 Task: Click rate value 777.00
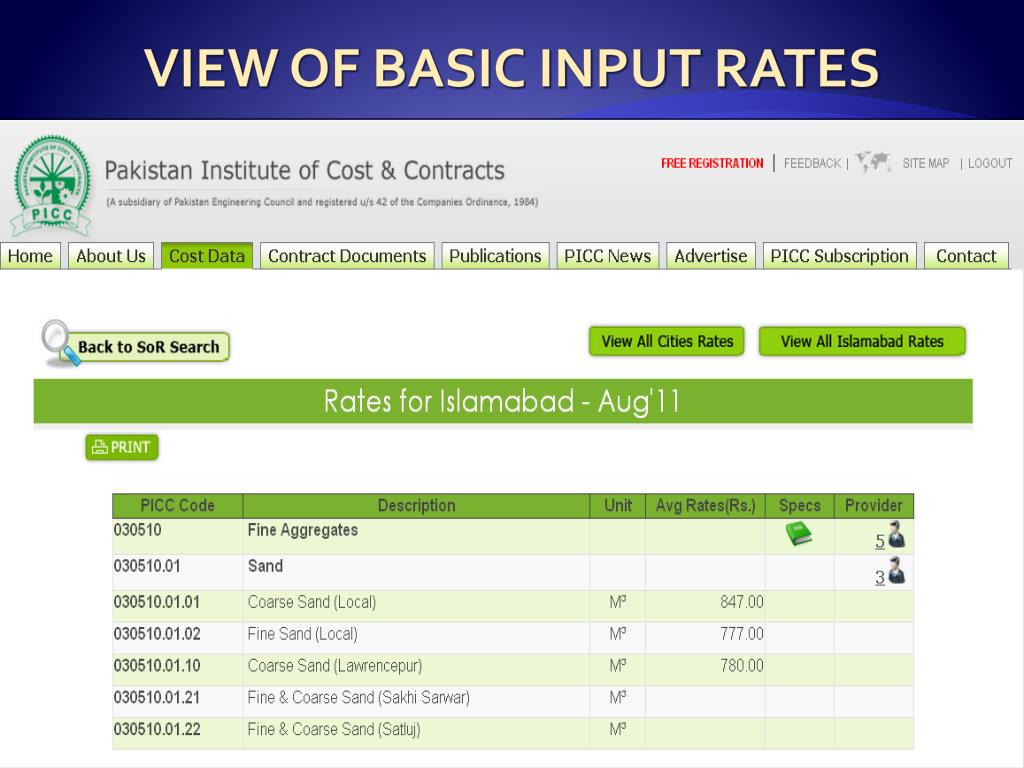tap(741, 634)
